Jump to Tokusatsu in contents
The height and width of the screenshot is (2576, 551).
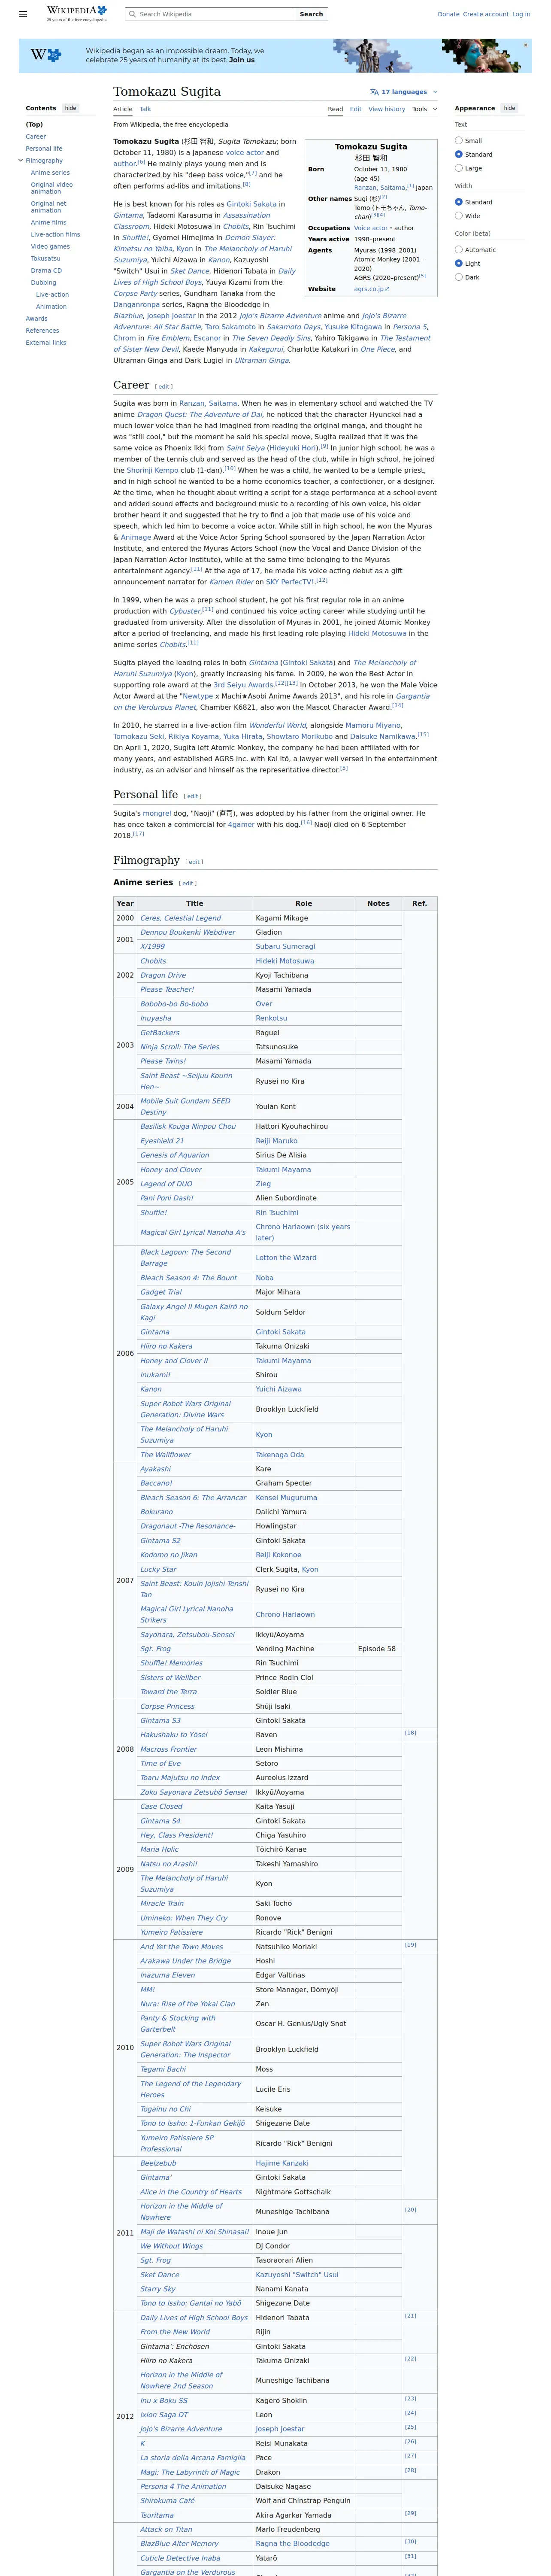(45, 258)
